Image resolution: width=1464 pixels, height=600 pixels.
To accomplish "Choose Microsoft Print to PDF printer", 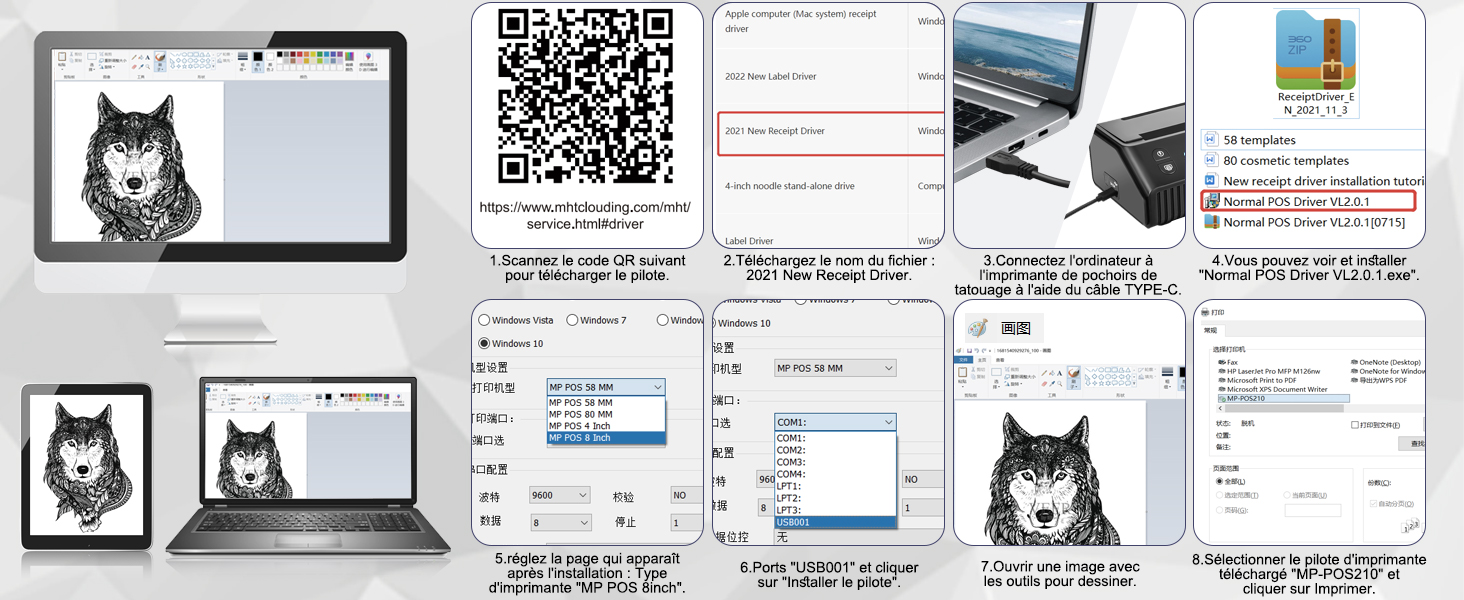I will pyautogui.click(x=1257, y=380).
